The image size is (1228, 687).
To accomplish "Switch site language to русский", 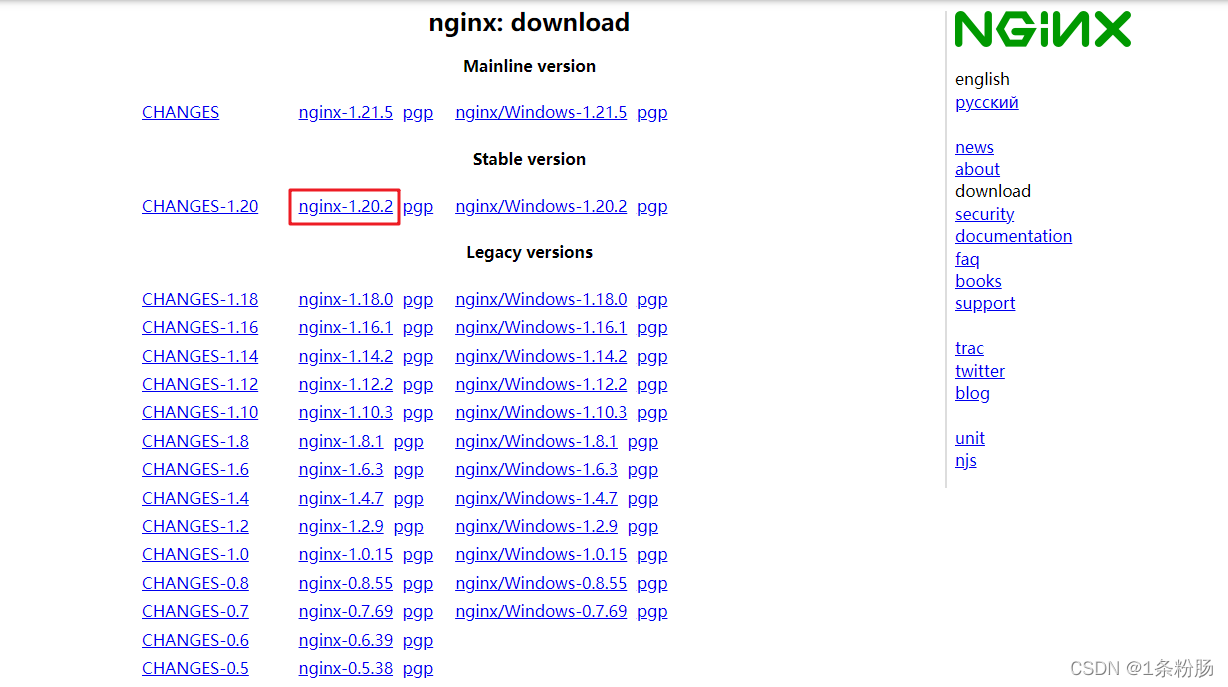I will click(987, 103).
